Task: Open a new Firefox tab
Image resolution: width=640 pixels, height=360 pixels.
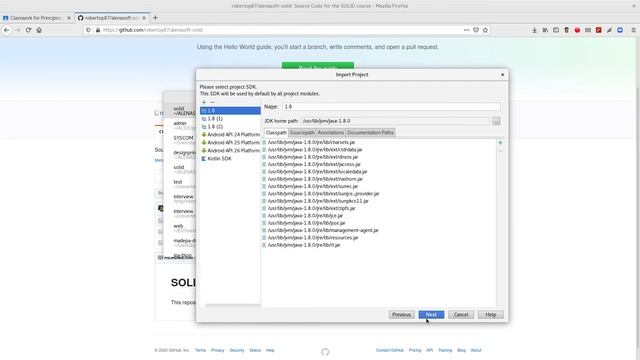Action: click(x=155, y=18)
